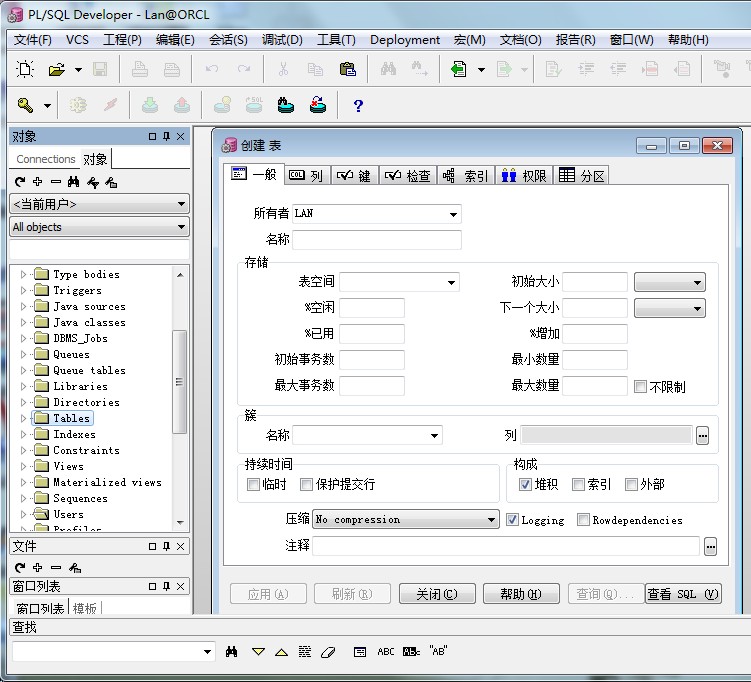Enable the 不限制 checkbox
Image resolution: width=751 pixels, height=682 pixels.
[x=640, y=386]
